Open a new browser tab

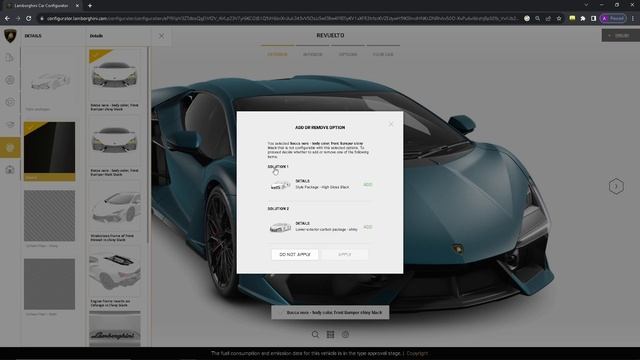(x=90, y=6)
